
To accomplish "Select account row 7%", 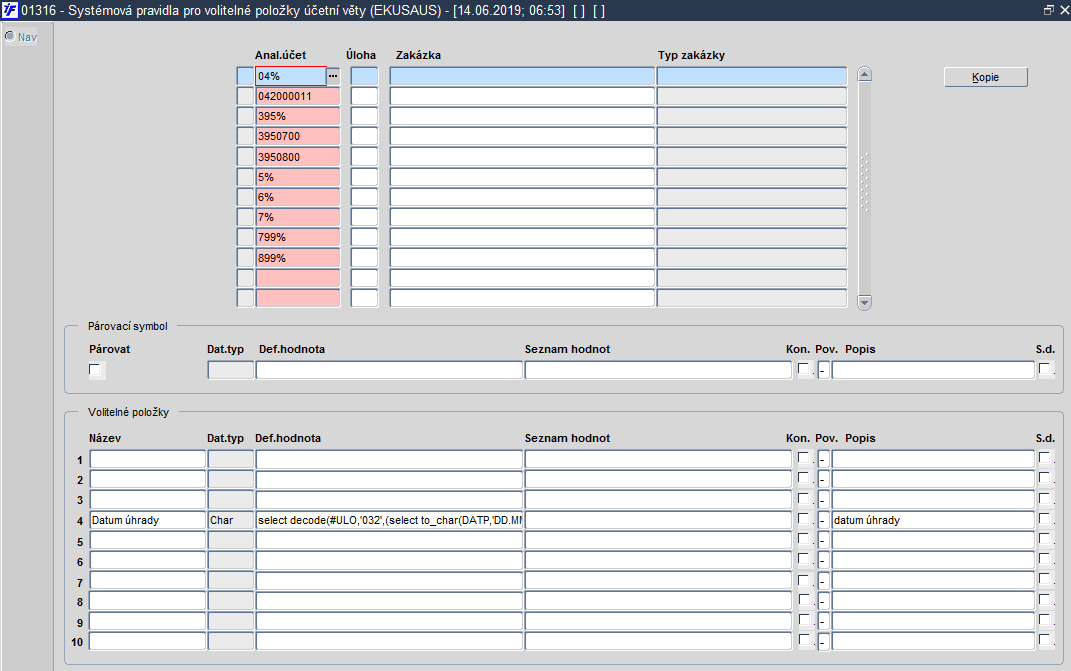I will 298,217.
